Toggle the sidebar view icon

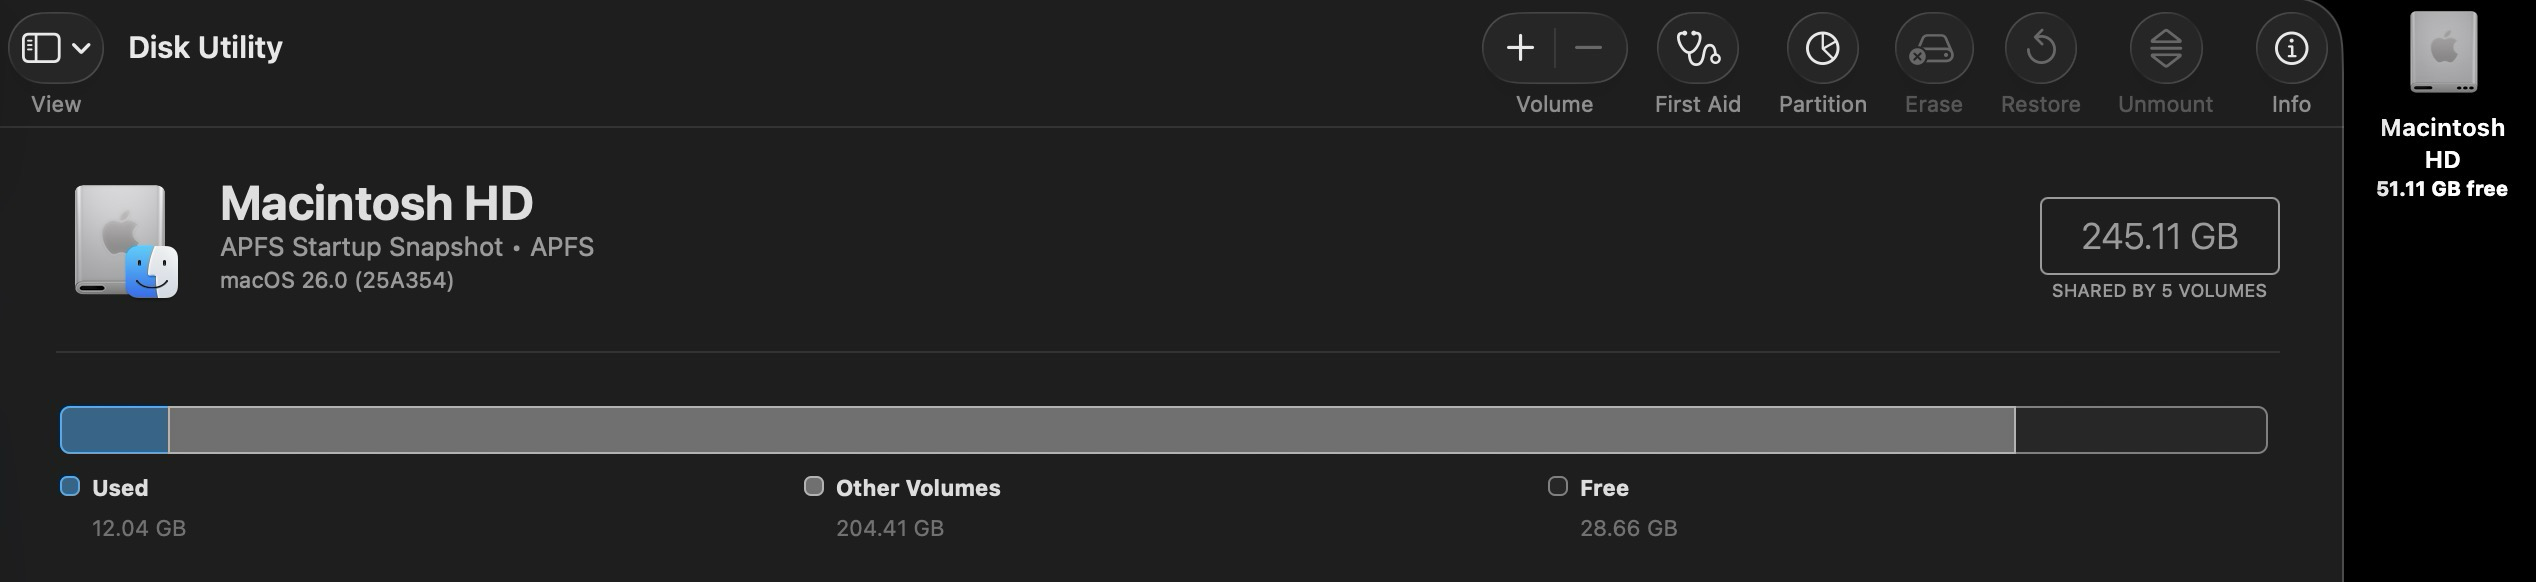point(41,48)
